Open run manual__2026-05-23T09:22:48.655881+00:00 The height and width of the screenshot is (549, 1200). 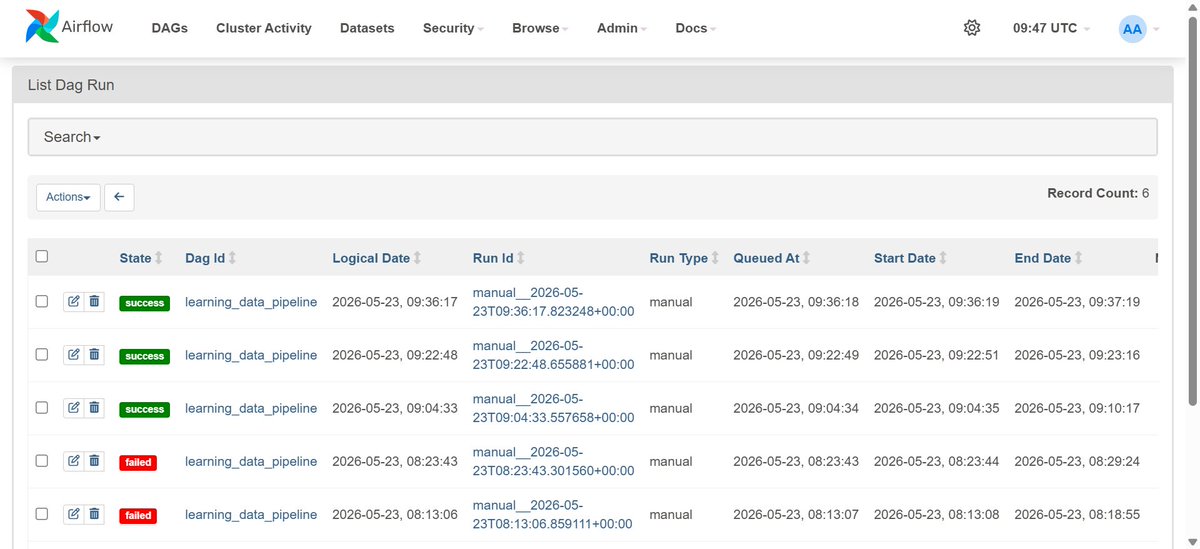(553, 354)
